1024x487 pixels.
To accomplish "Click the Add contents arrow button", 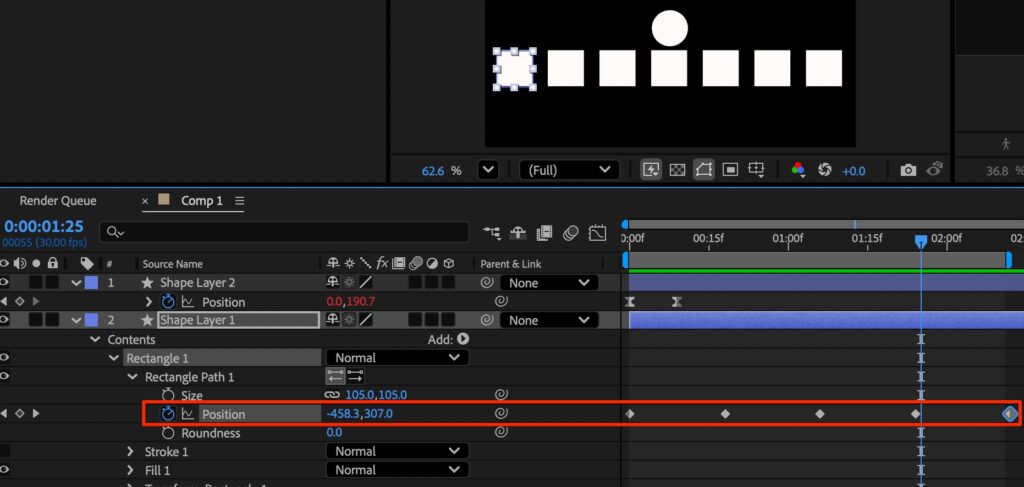I will (x=463, y=339).
